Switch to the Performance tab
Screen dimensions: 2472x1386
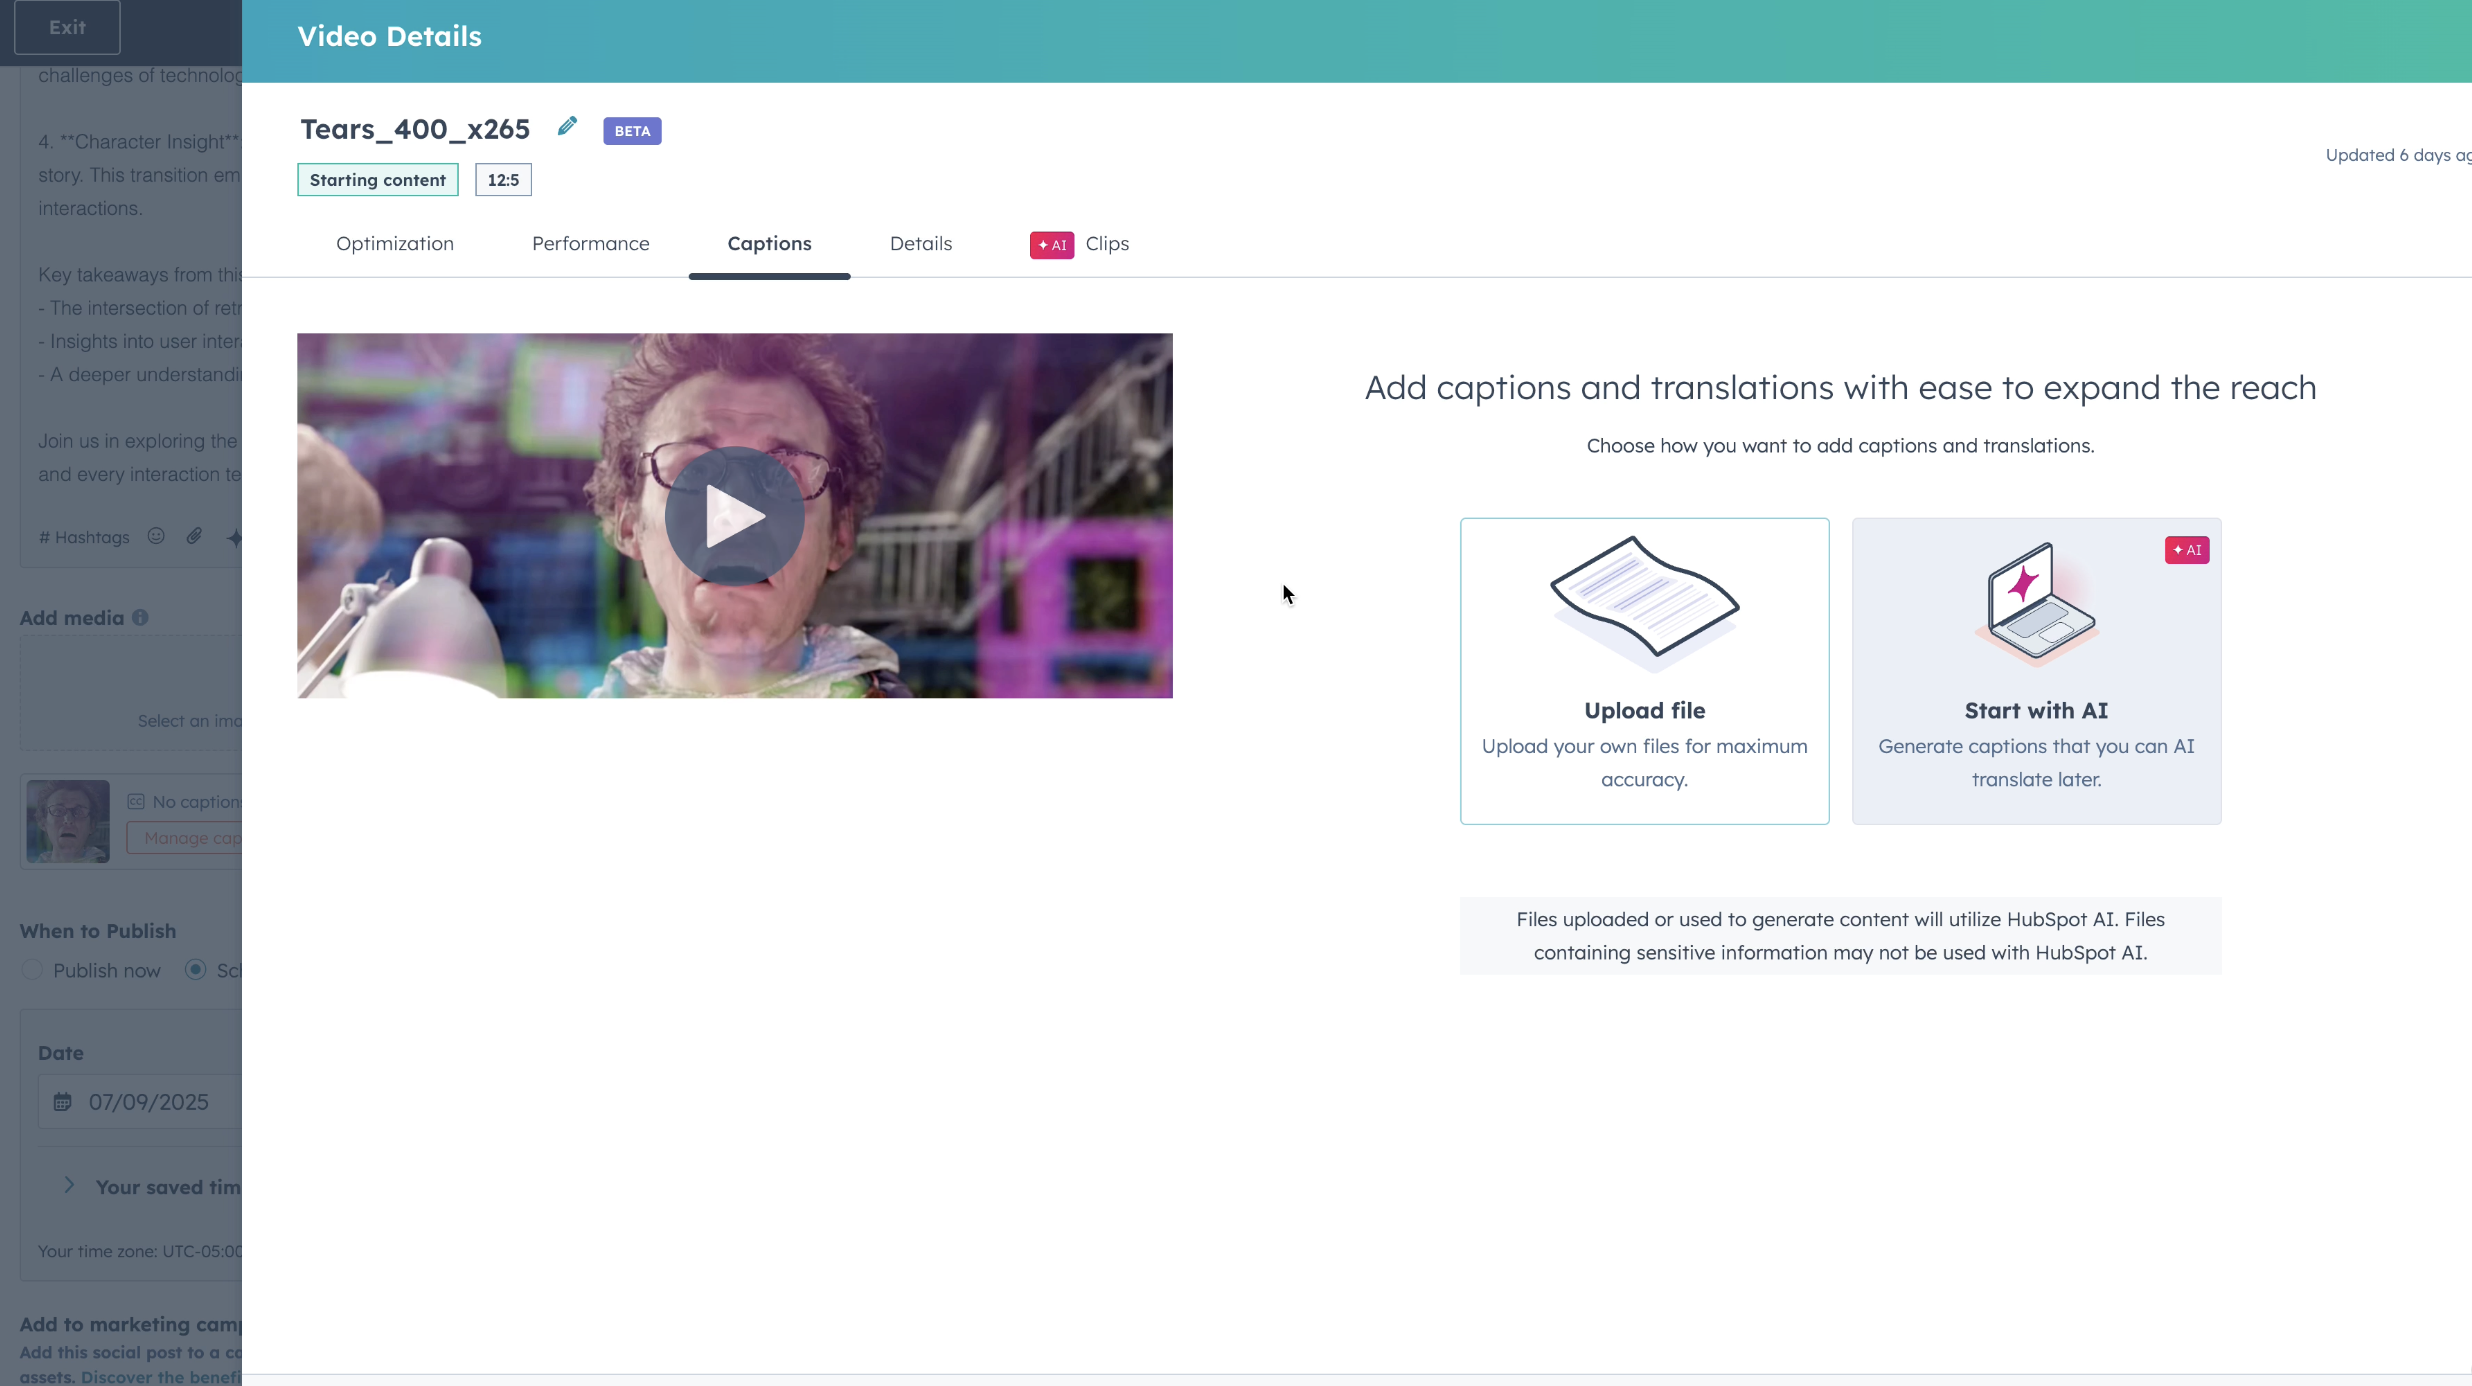click(591, 244)
